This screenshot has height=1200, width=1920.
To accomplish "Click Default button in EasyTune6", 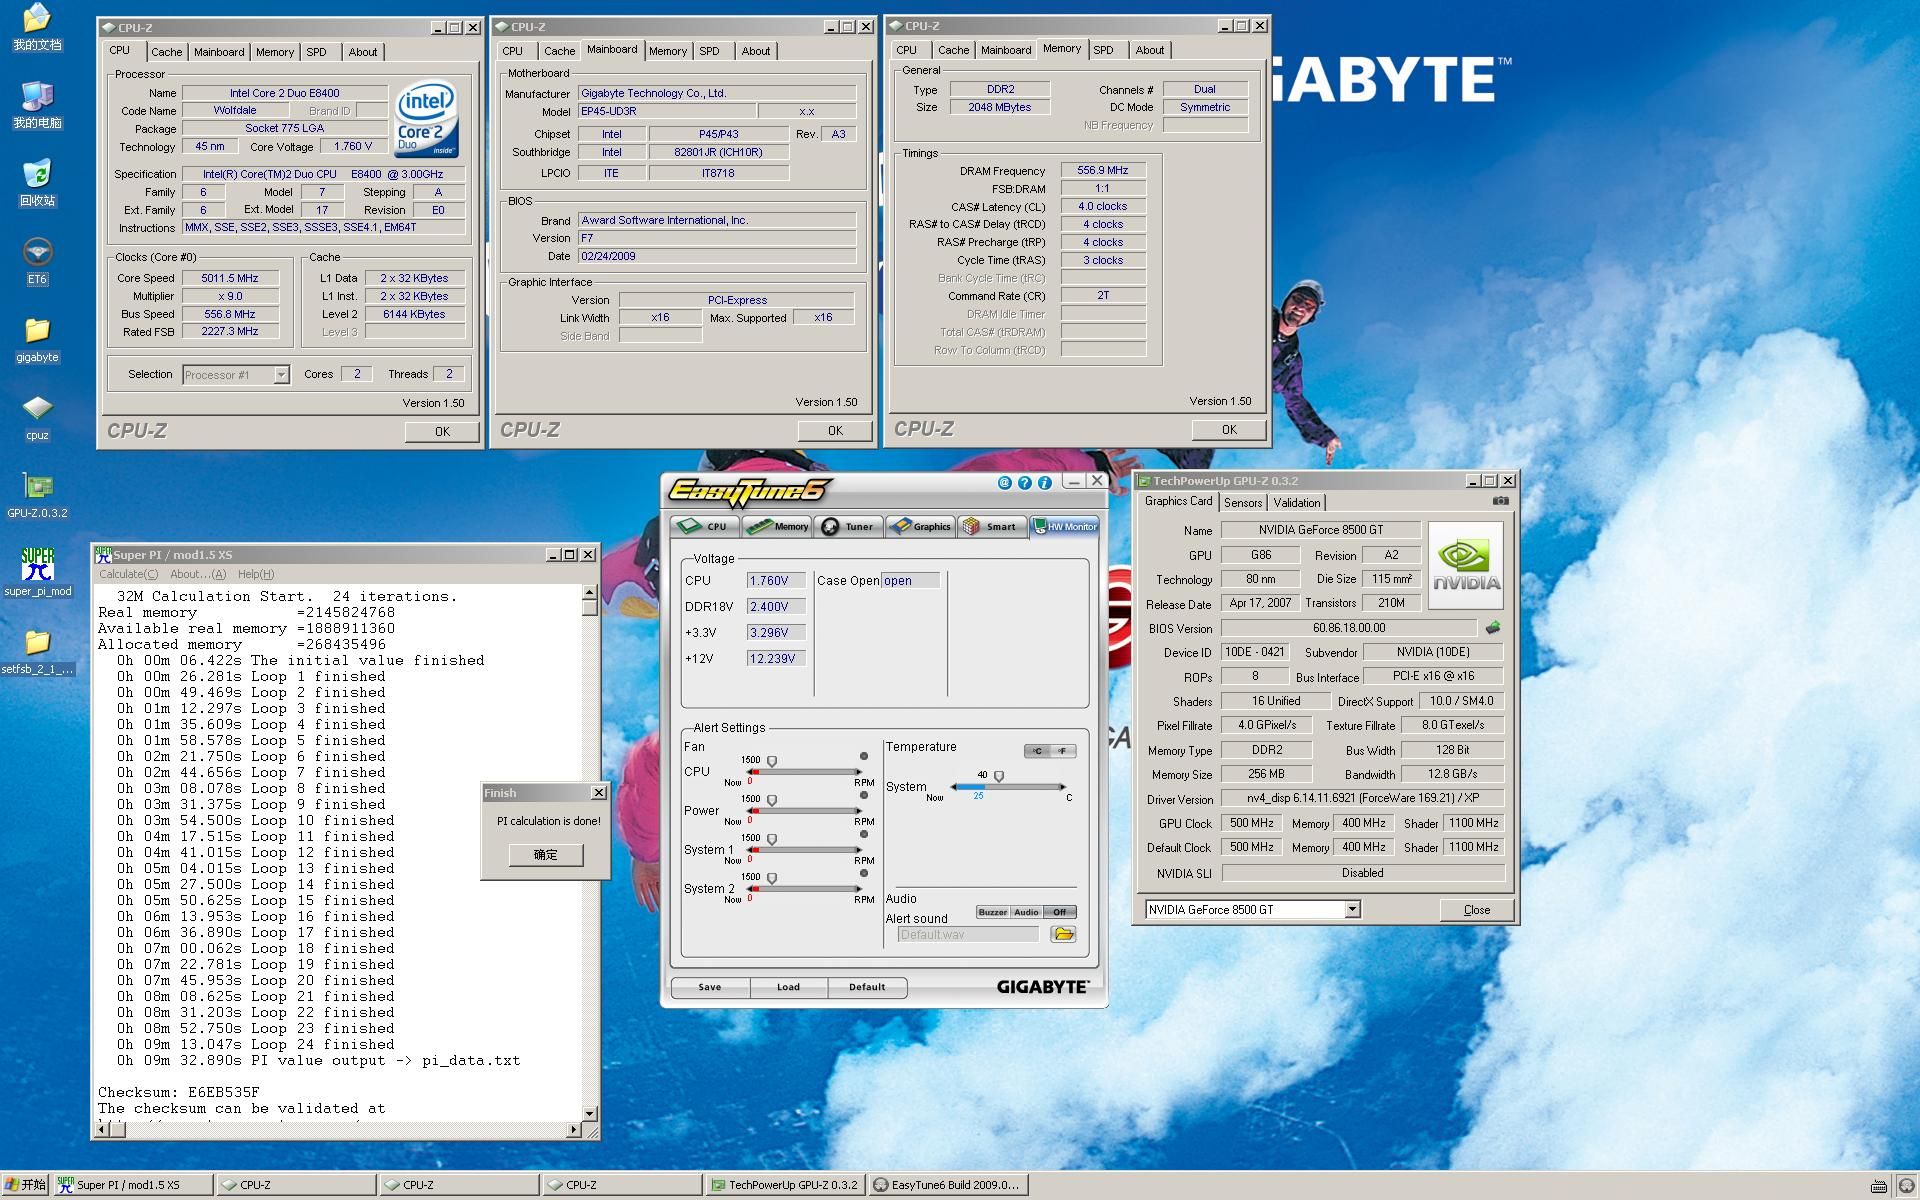I will tap(867, 987).
